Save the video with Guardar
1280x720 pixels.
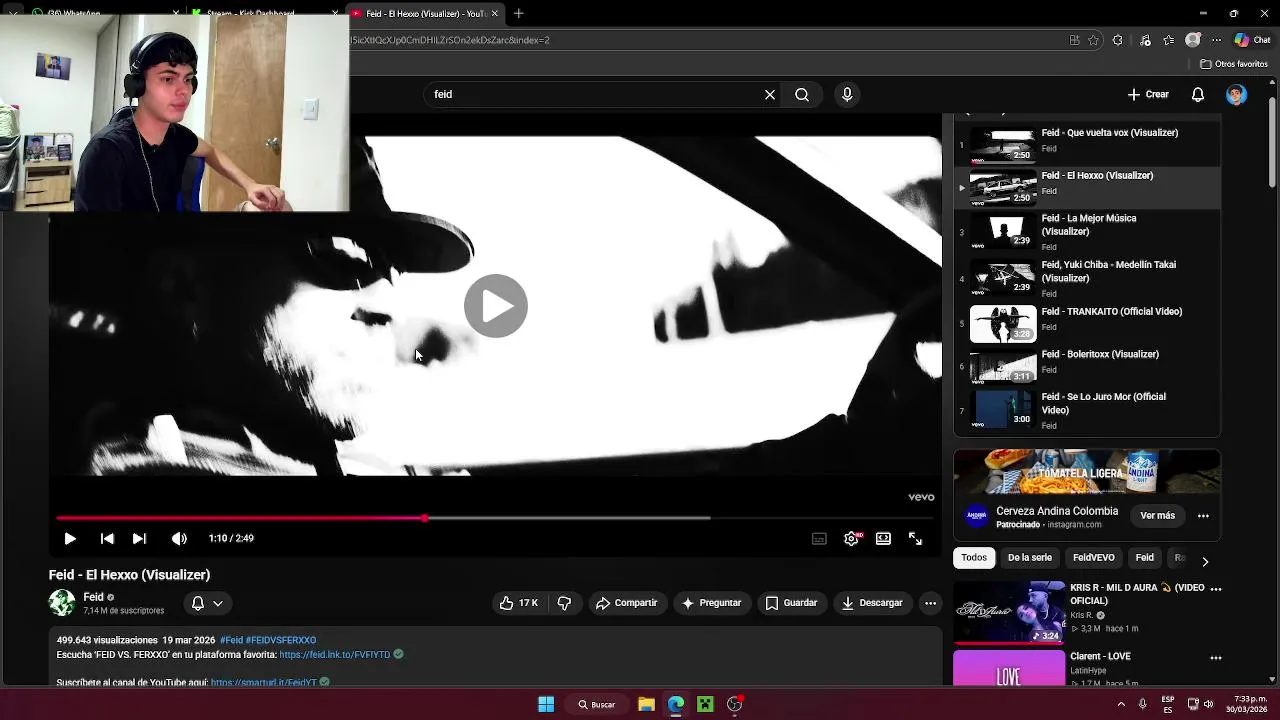[x=791, y=603]
